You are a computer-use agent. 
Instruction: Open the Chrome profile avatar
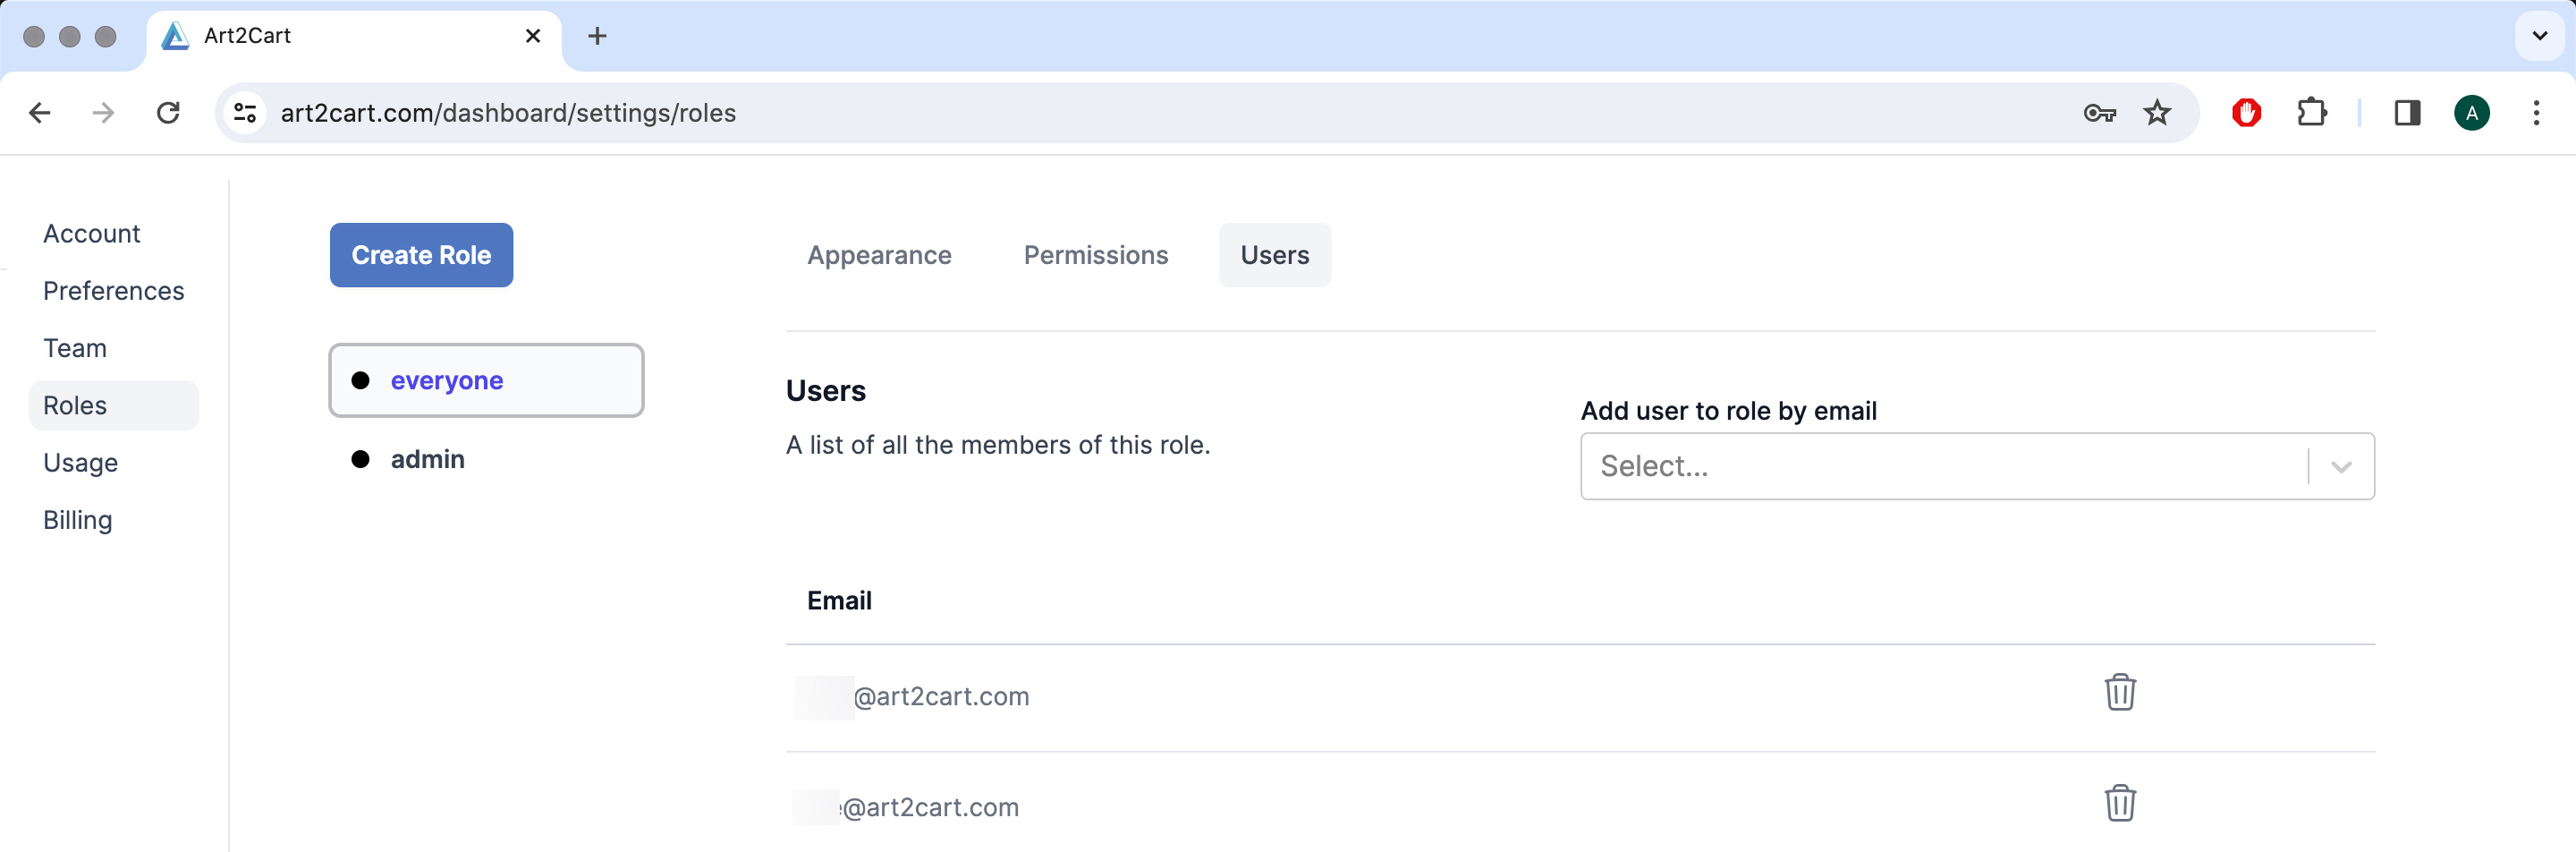[x=2471, y=113]
